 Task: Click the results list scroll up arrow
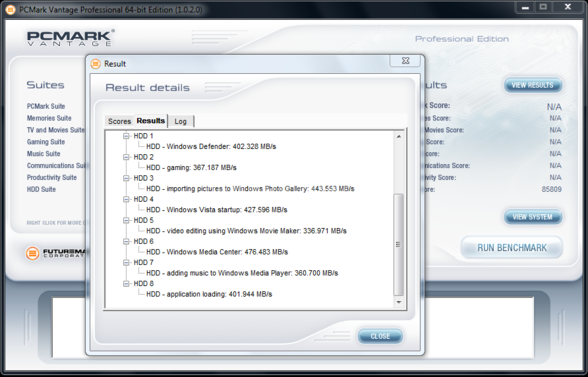point(399,137)
